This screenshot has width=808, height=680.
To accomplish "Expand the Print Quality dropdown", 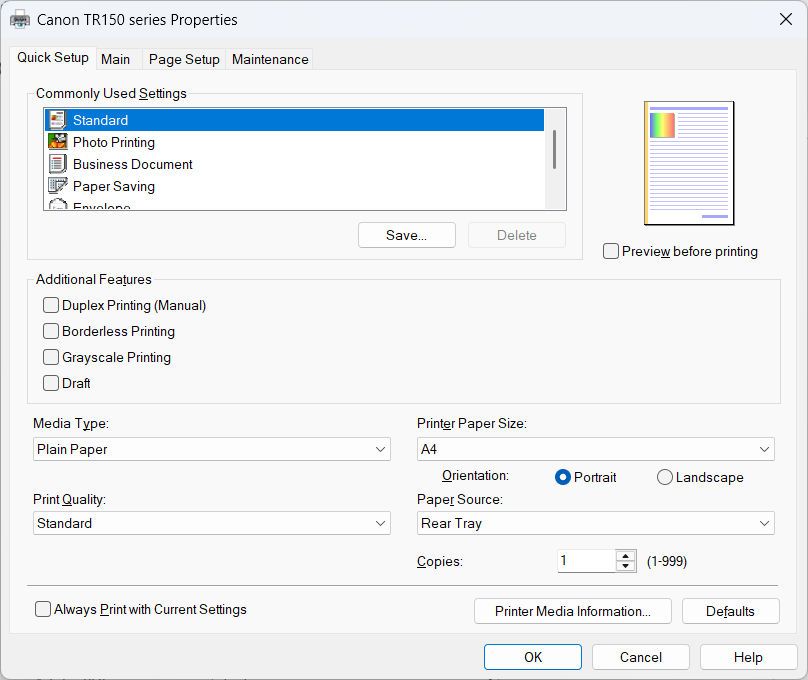I will click(x=212, y=523).
